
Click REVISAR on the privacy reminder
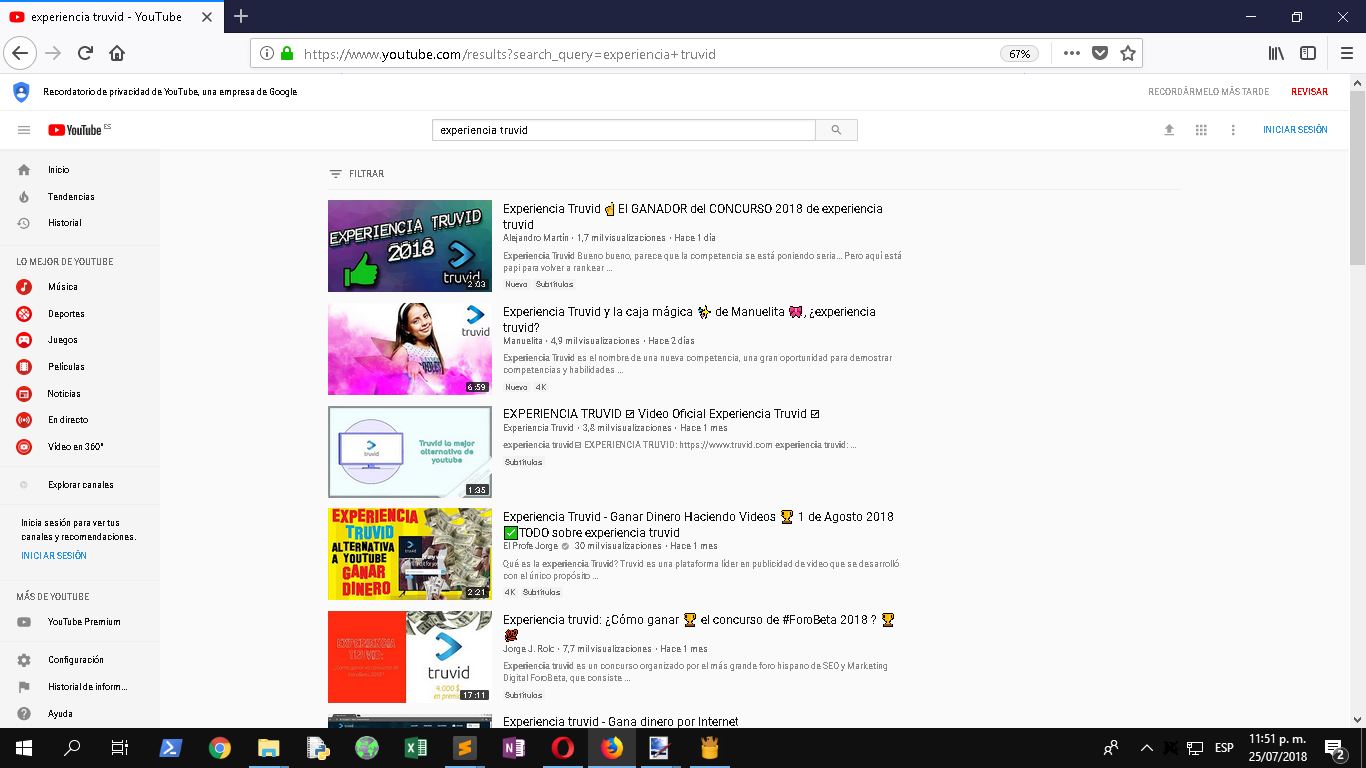click(x=1309, y=92)
